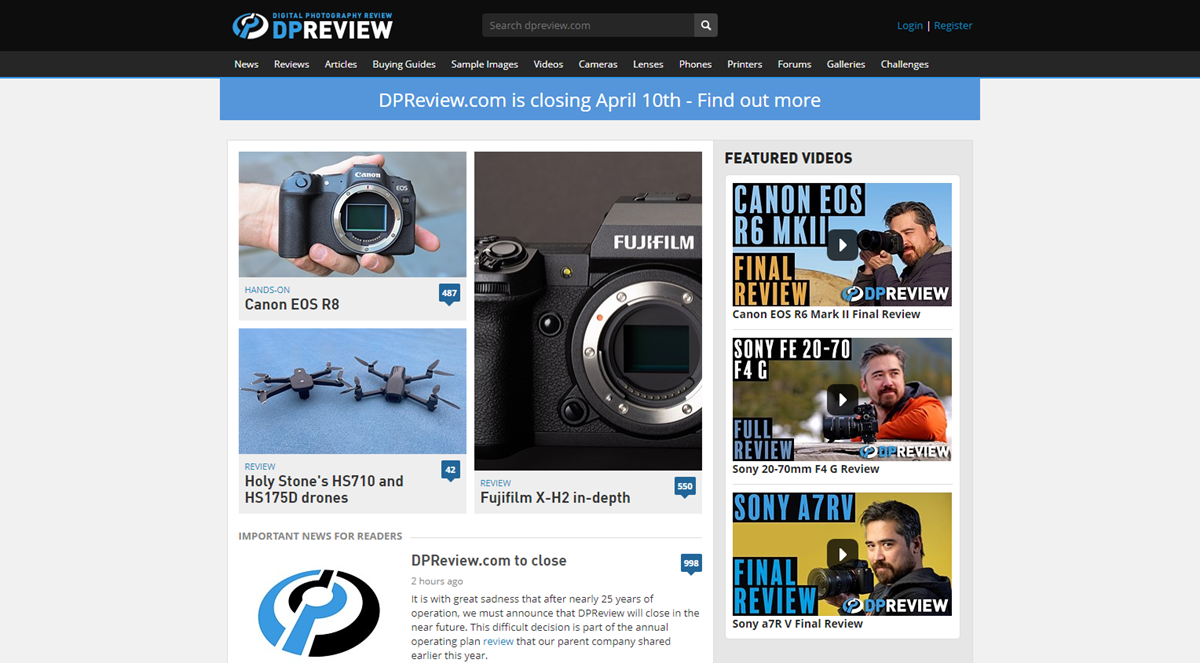Image resolution: width=1200 pixels, height=663 pixels.
Task: Click the DPReview logo image beside the closing article
Action: click(x=318, y=612)
